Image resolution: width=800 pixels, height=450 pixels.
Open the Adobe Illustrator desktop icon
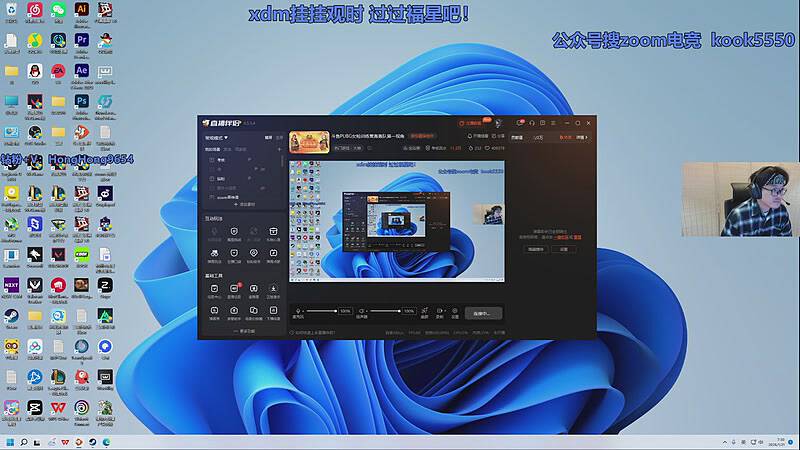point(82,10)
